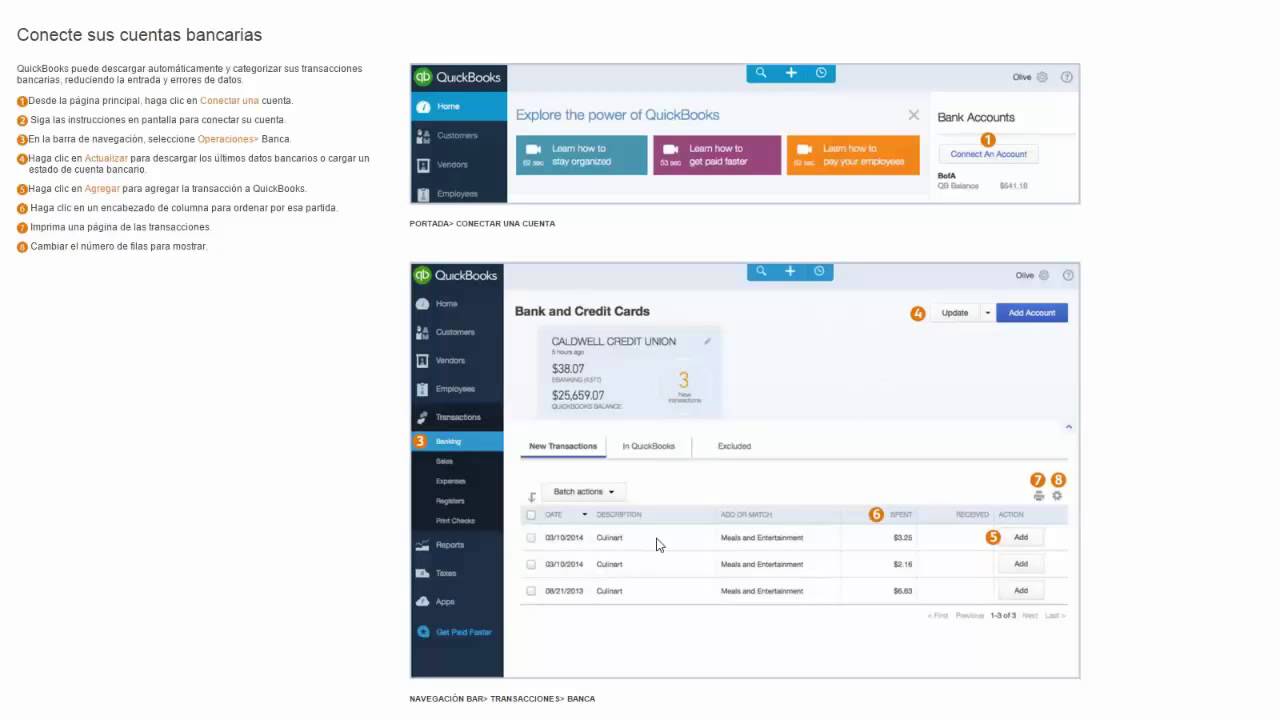The image size is (1280, 720).
Task: Select Banking under Transactions in the sidebar
Action: 457,441
